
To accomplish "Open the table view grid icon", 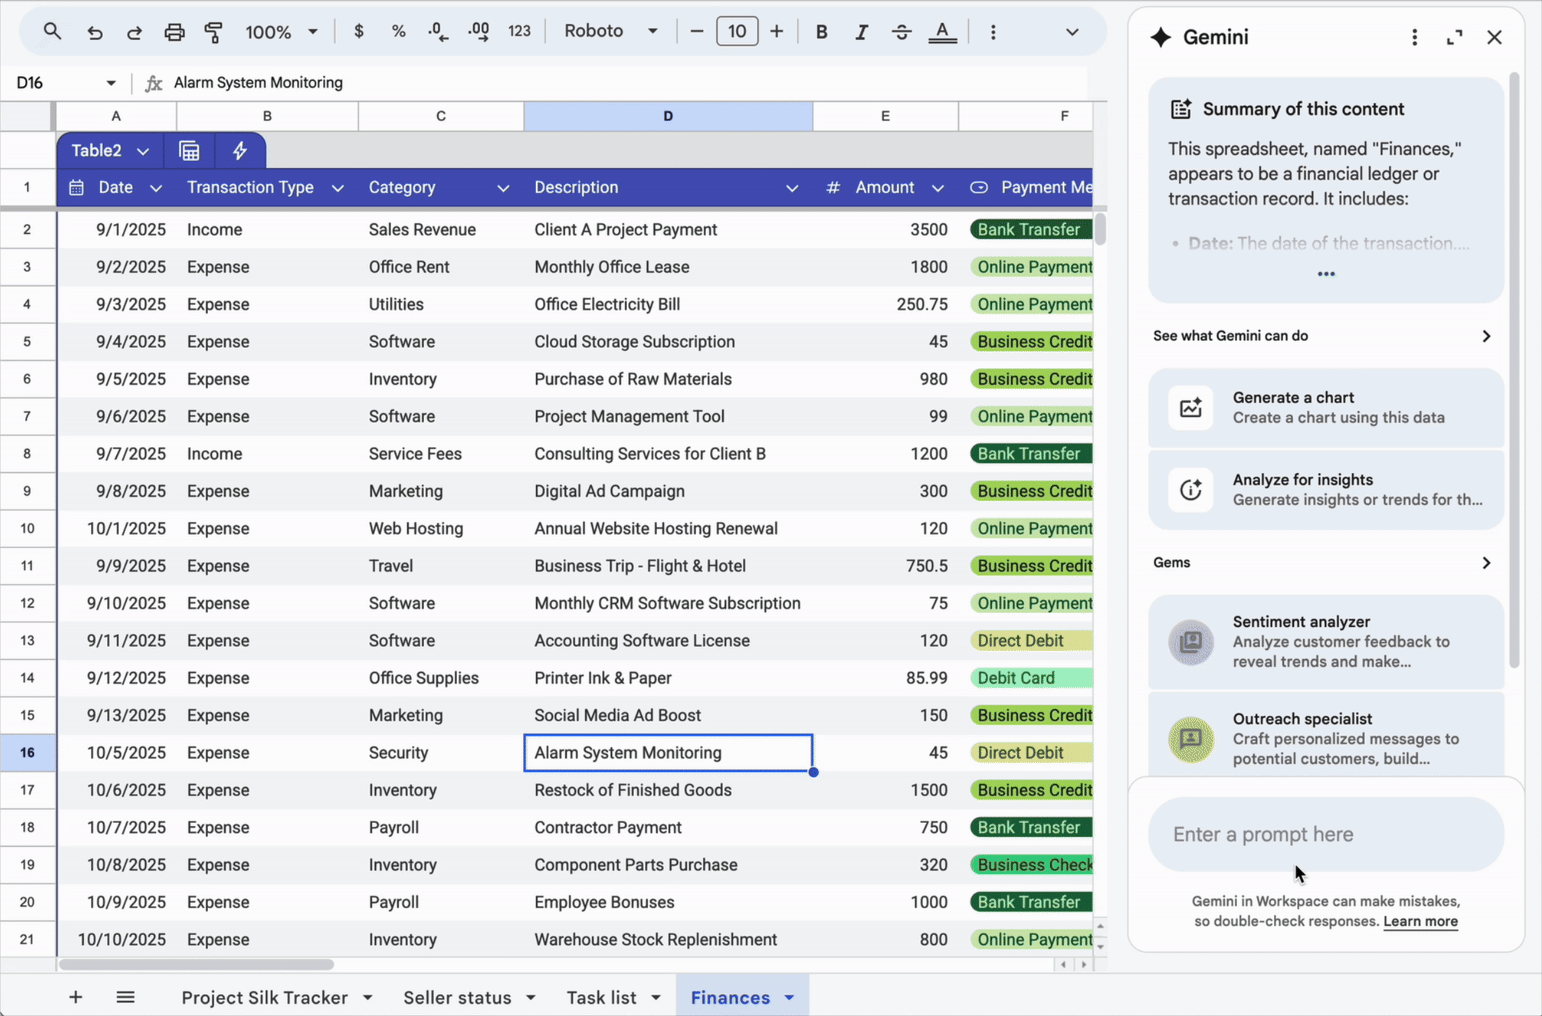I will click(x=189, y=151).
